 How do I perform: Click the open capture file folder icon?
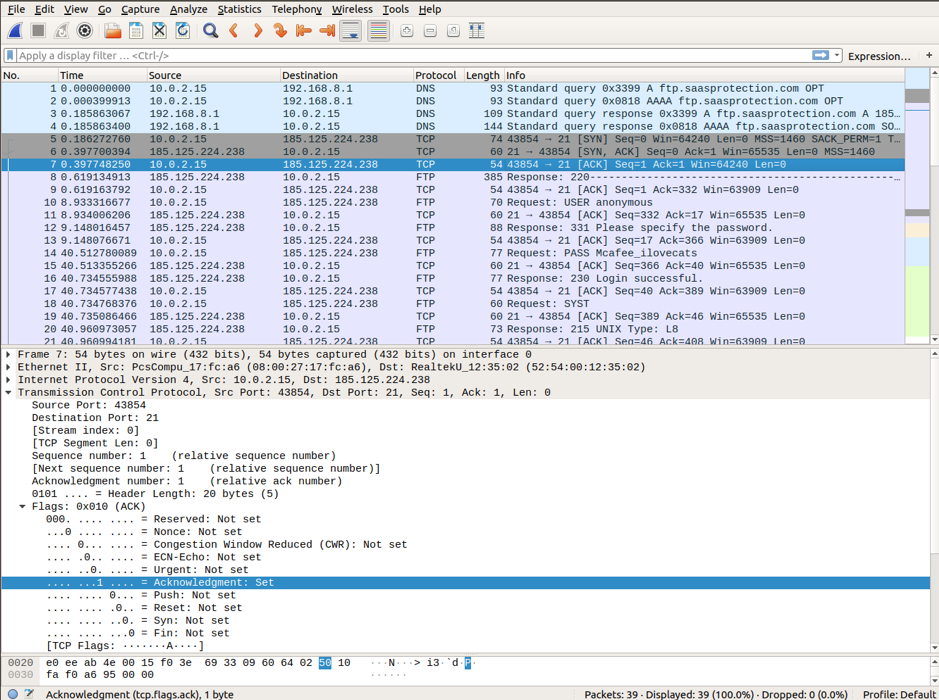[113, 31]
